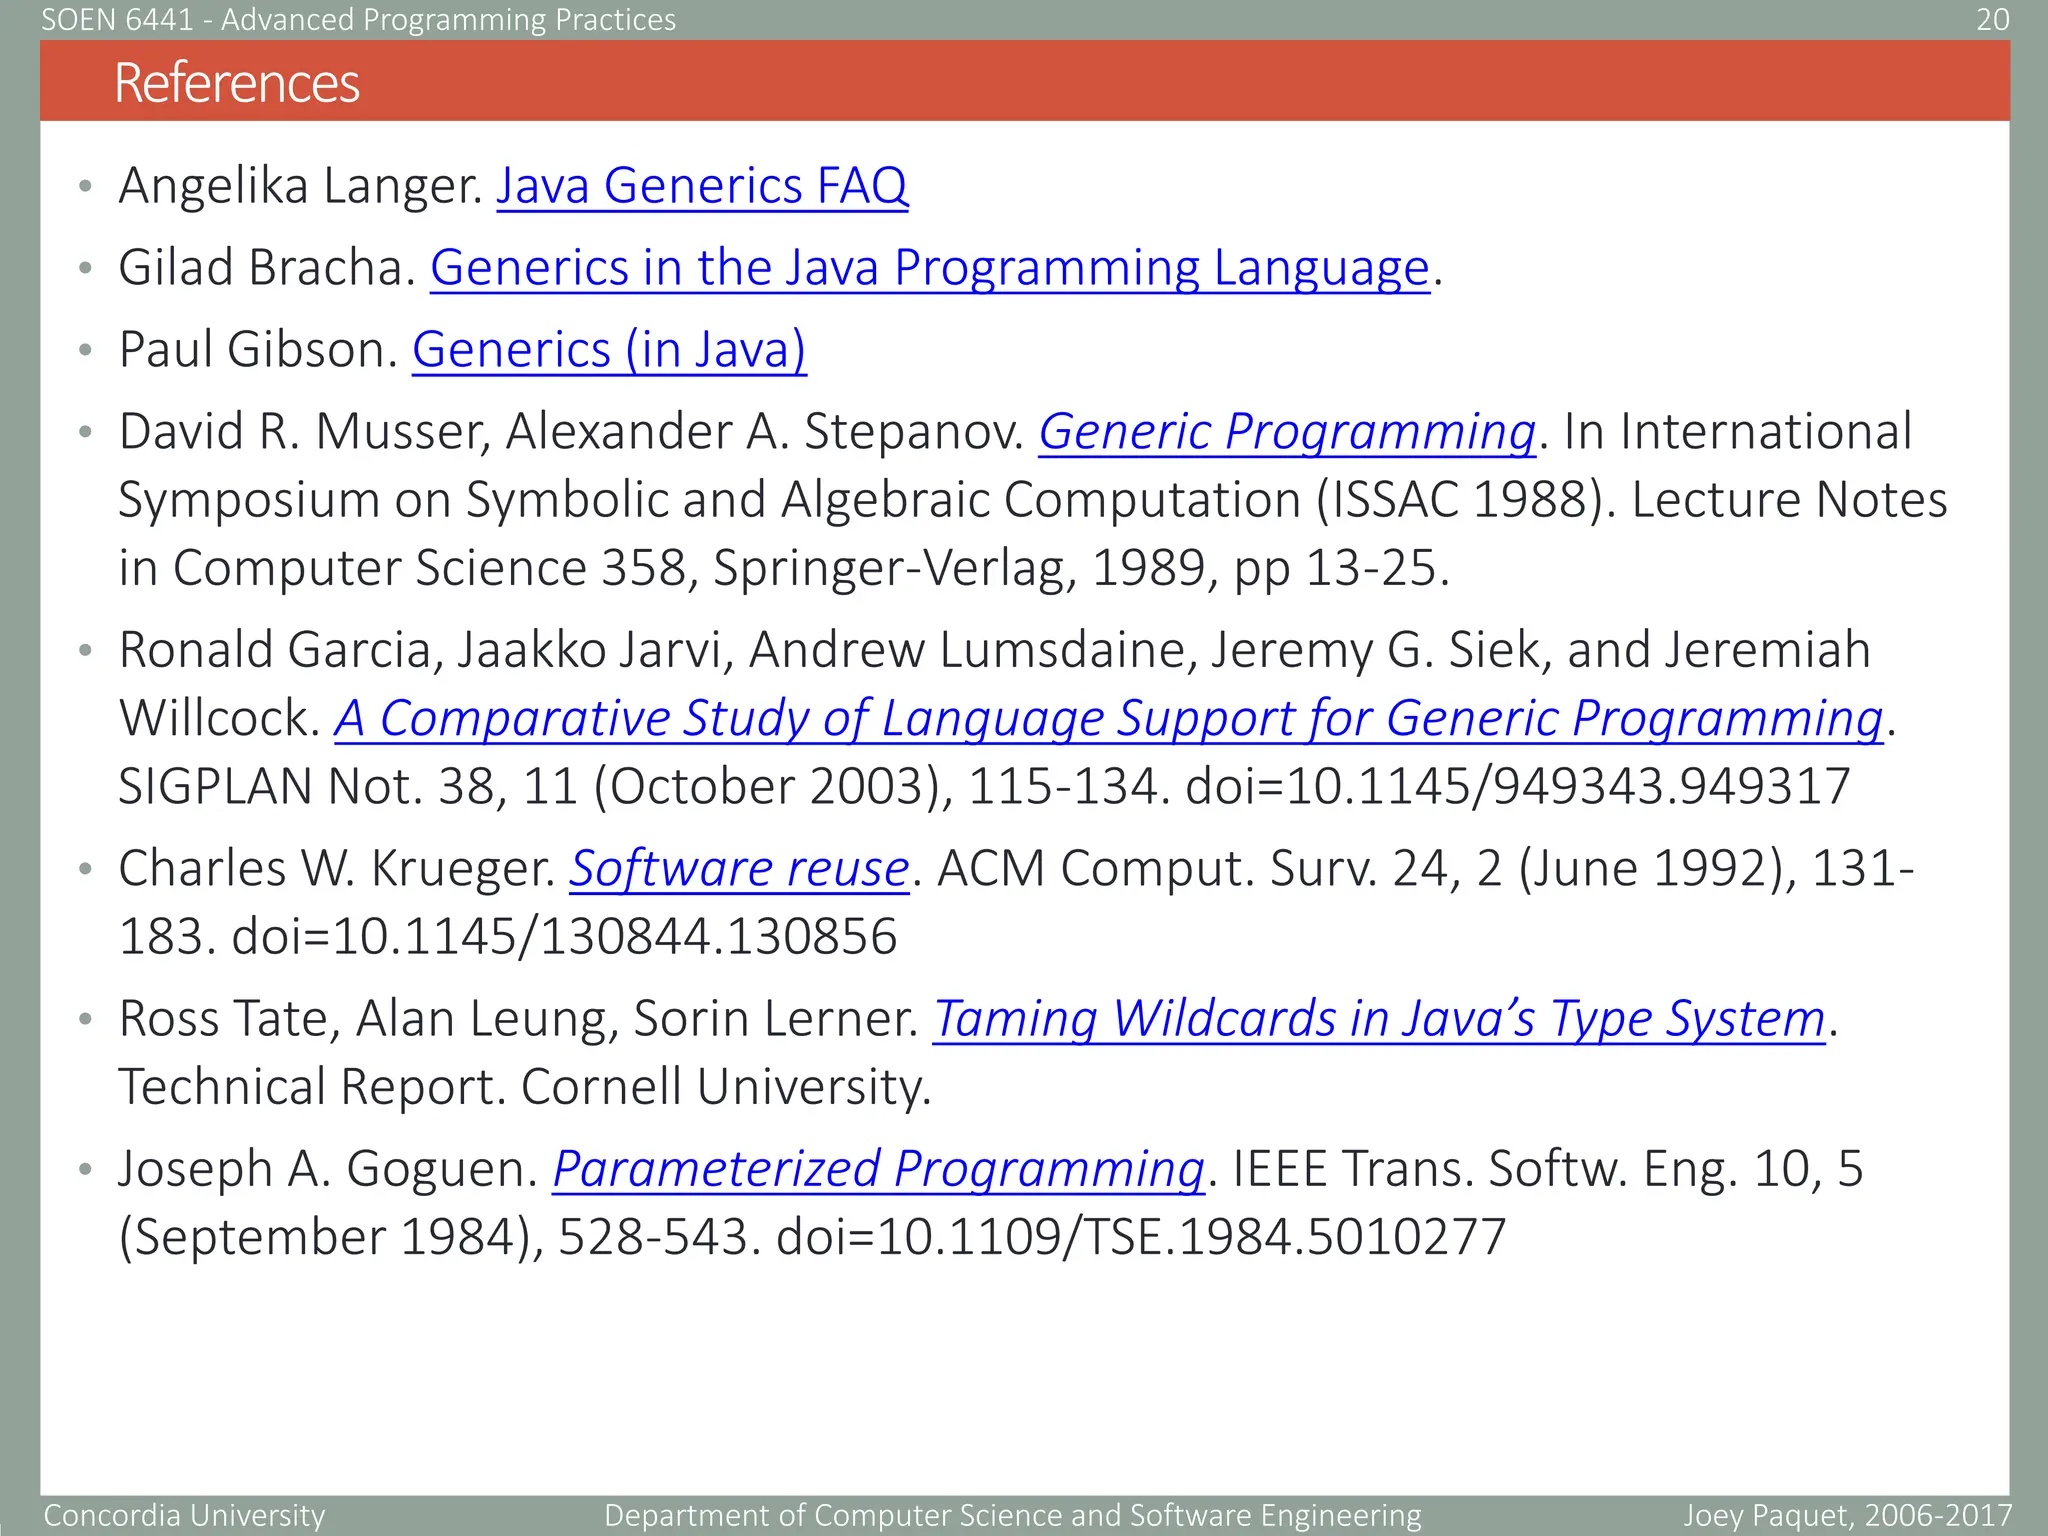This screenshot has width=2048, height=1536.
Task: Click the SOEN 6441 course header text
Action: tap(359, 20)
